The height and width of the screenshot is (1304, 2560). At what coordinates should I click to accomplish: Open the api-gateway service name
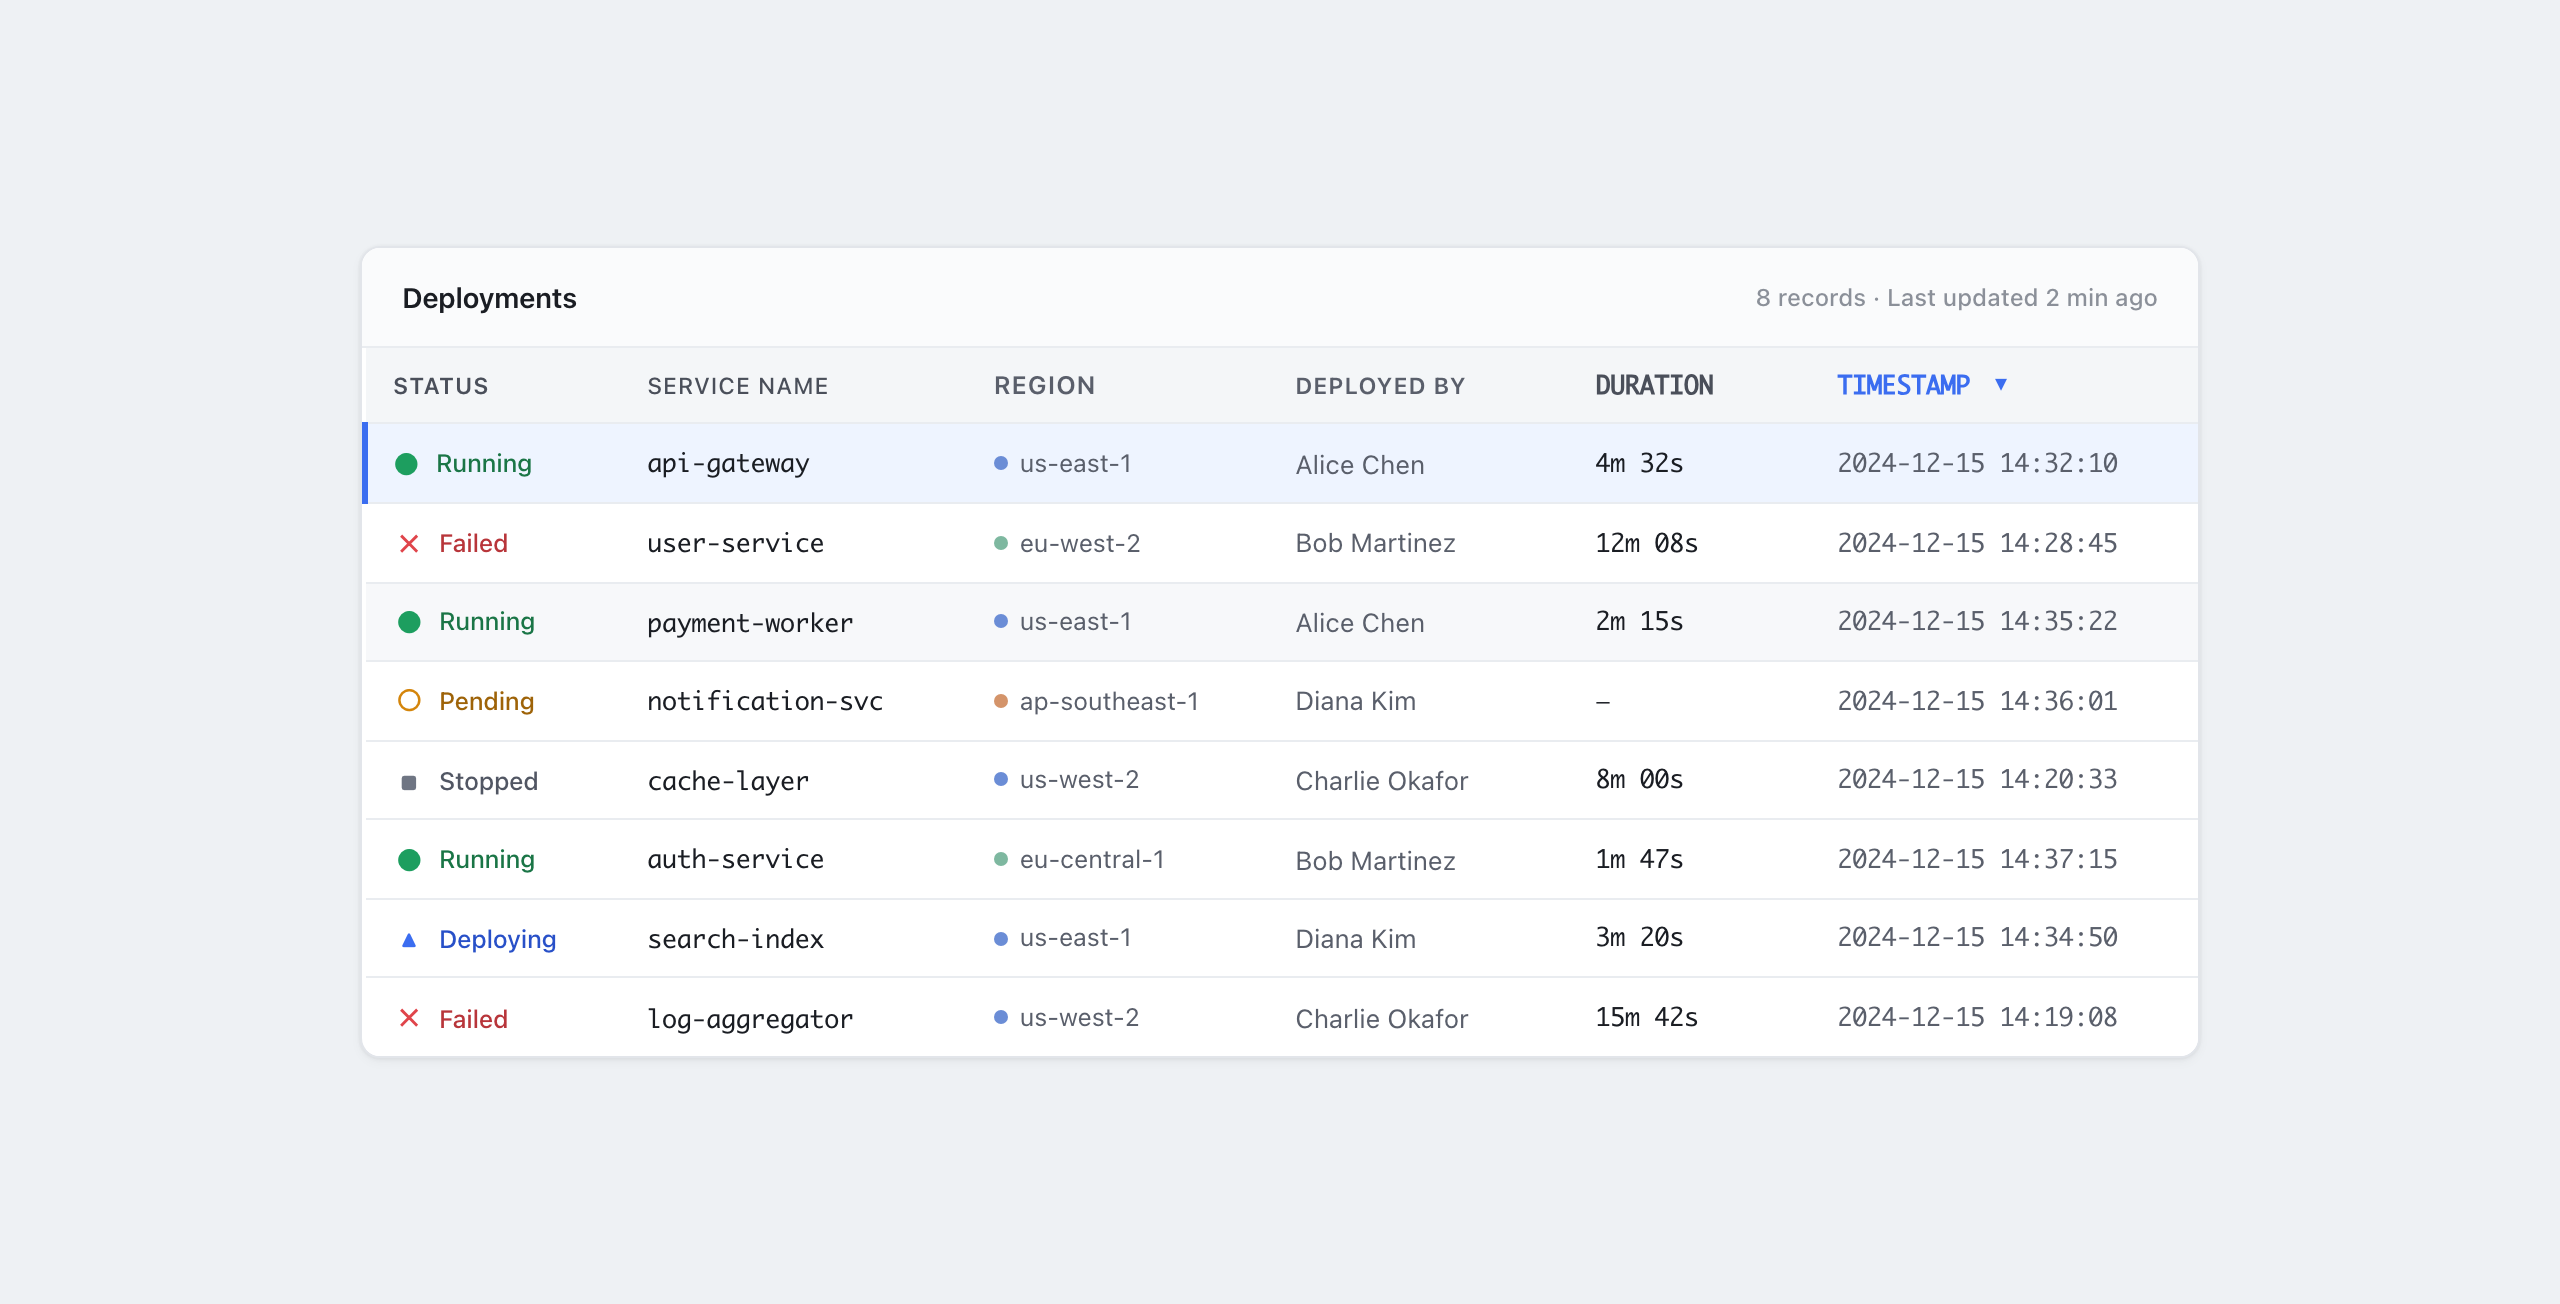[728, 464]
